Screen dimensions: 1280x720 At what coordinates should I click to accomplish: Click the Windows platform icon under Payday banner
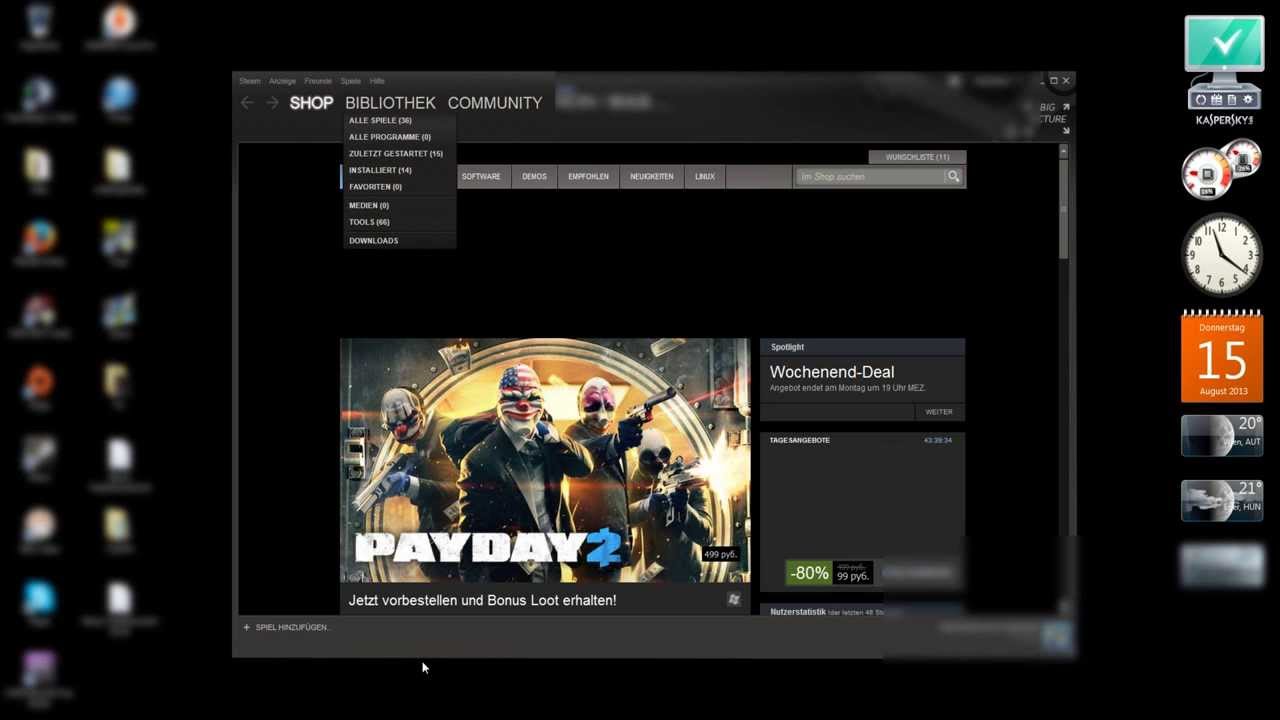tap(733, 599)
